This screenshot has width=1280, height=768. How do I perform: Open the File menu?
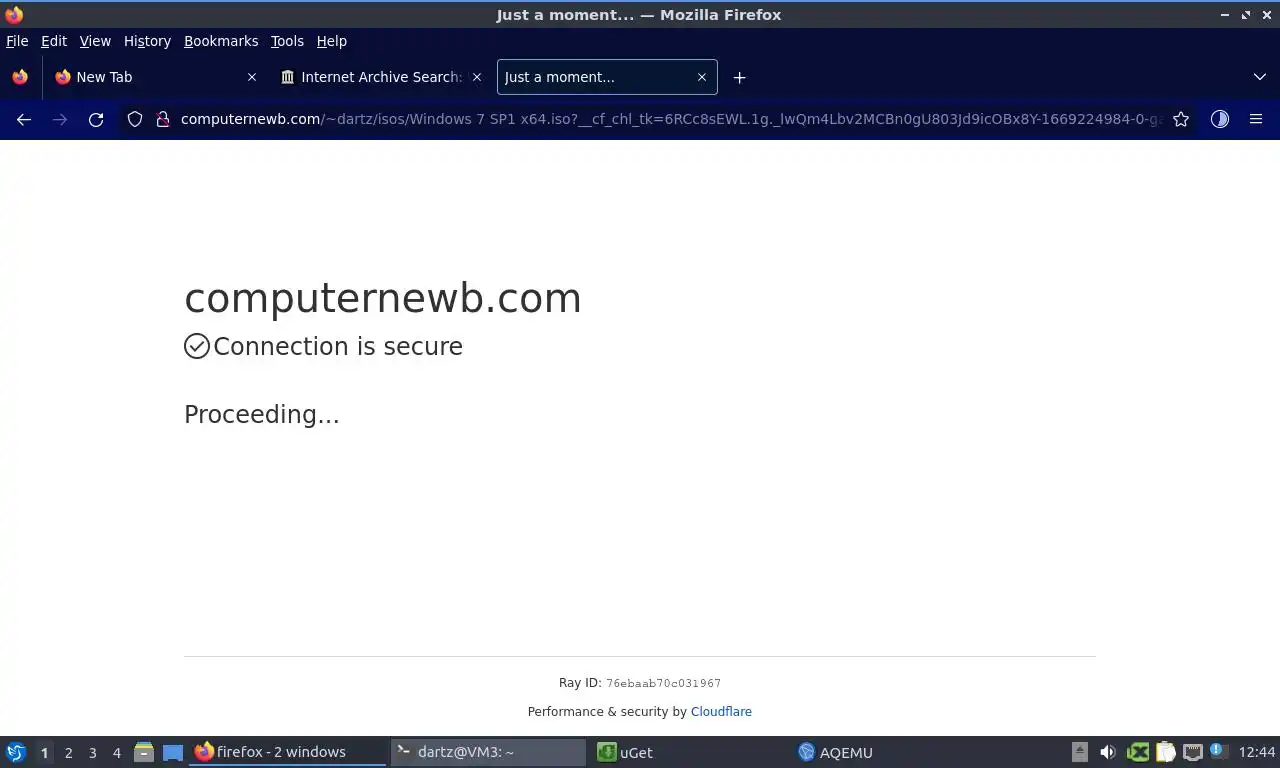[x=17, y=41]
